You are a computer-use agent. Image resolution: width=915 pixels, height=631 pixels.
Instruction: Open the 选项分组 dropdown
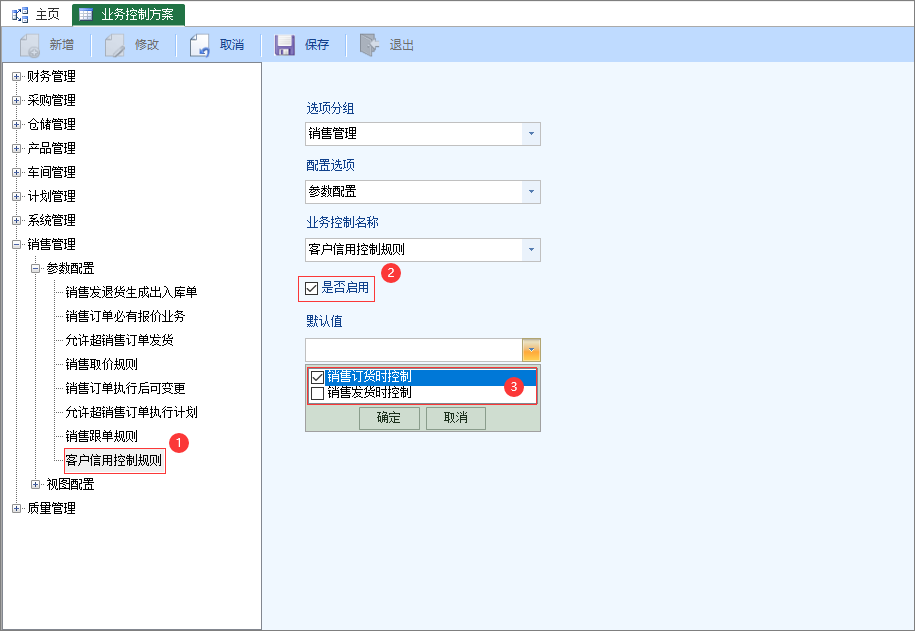(531, 134)
